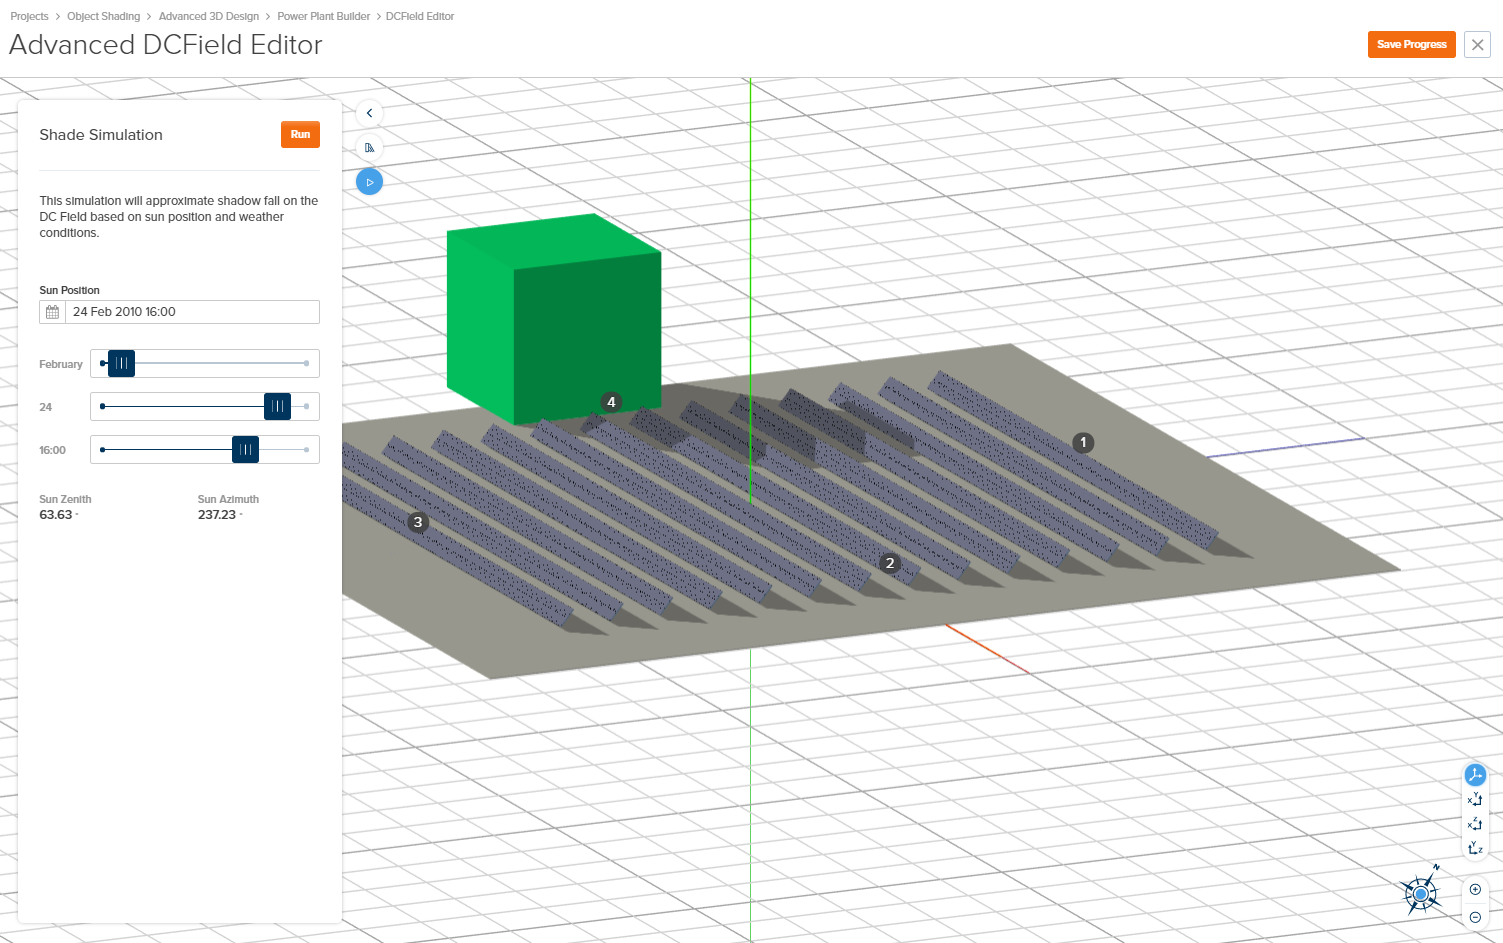Click the Shade Simulation panel title
Viewport: 1503px width, 943px height.
[x=101, y=135]
